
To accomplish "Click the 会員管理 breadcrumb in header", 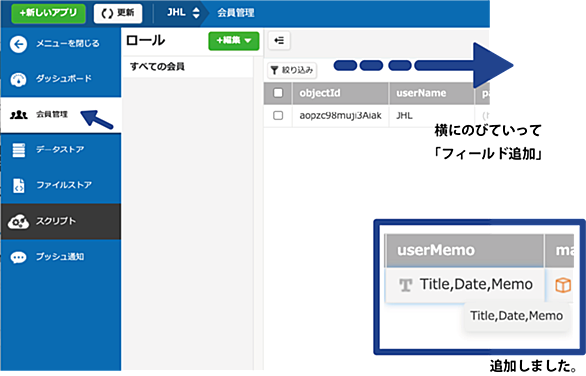I will (236, 13).
